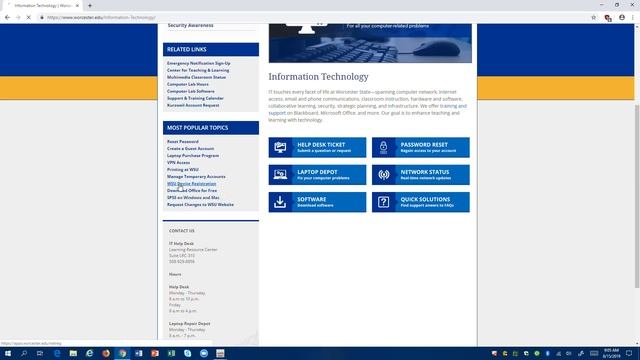Click the taskbar clock and date

pyautogui.click(x=611, y=353)
